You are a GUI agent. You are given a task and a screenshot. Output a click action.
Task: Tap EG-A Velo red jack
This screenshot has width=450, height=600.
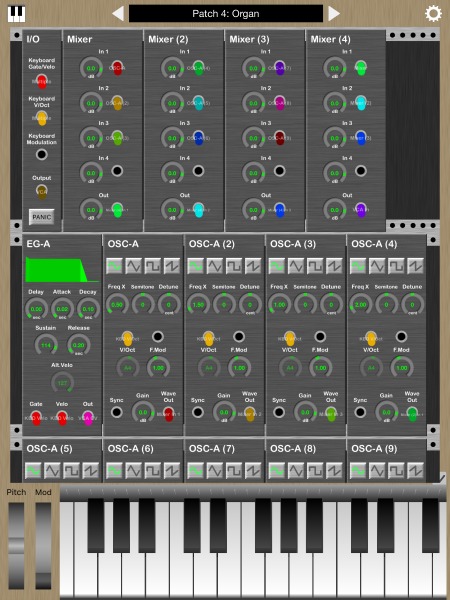tap(62, 418)
